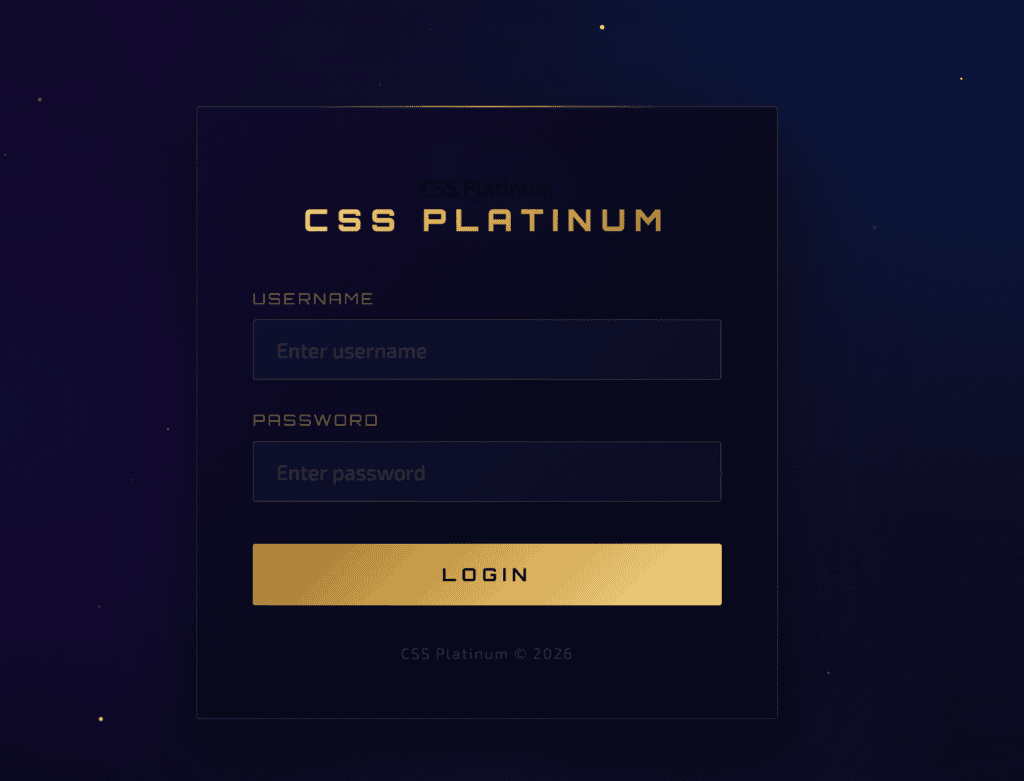1024x781 pixels.
Task: Click the bright star at top center
Action: [x=602, y=27]
